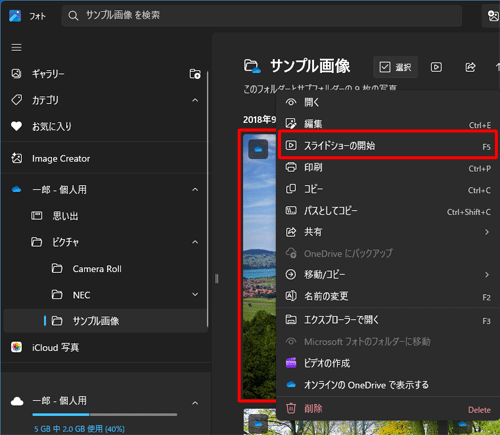Click the OneDrive storage usage bar
500x435 pixels.
pyautogui.click(x=105, y=415)
